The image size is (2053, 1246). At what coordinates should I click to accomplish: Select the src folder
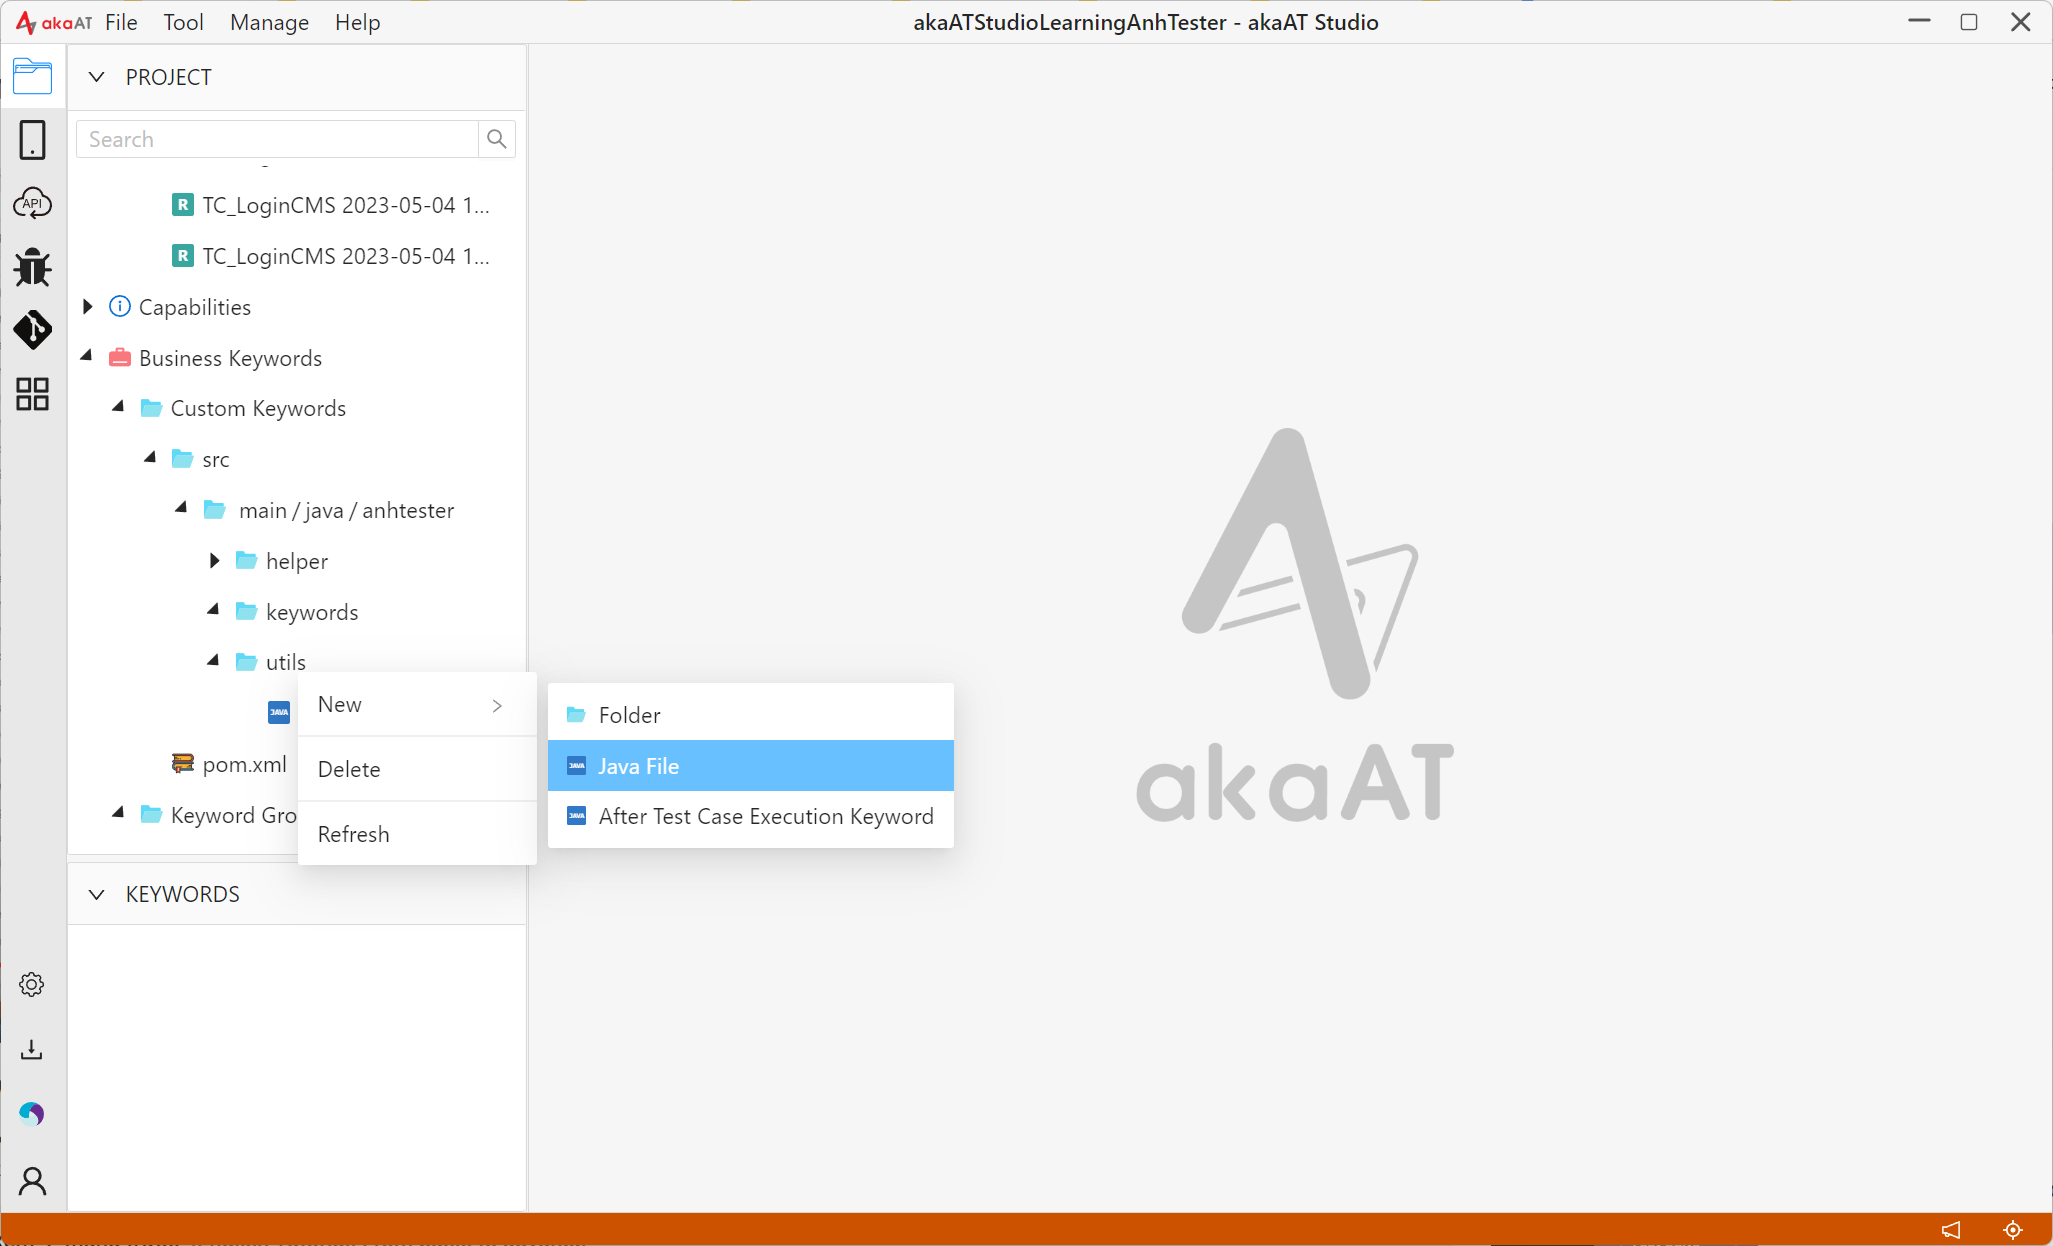click(215, 459)
